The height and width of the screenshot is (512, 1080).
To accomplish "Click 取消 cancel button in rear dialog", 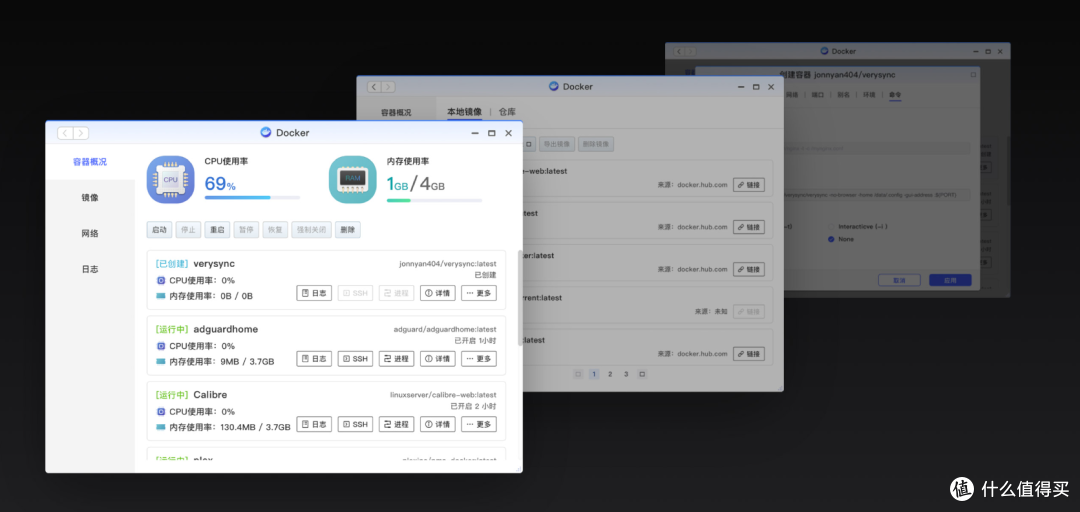I will point(899,280).
